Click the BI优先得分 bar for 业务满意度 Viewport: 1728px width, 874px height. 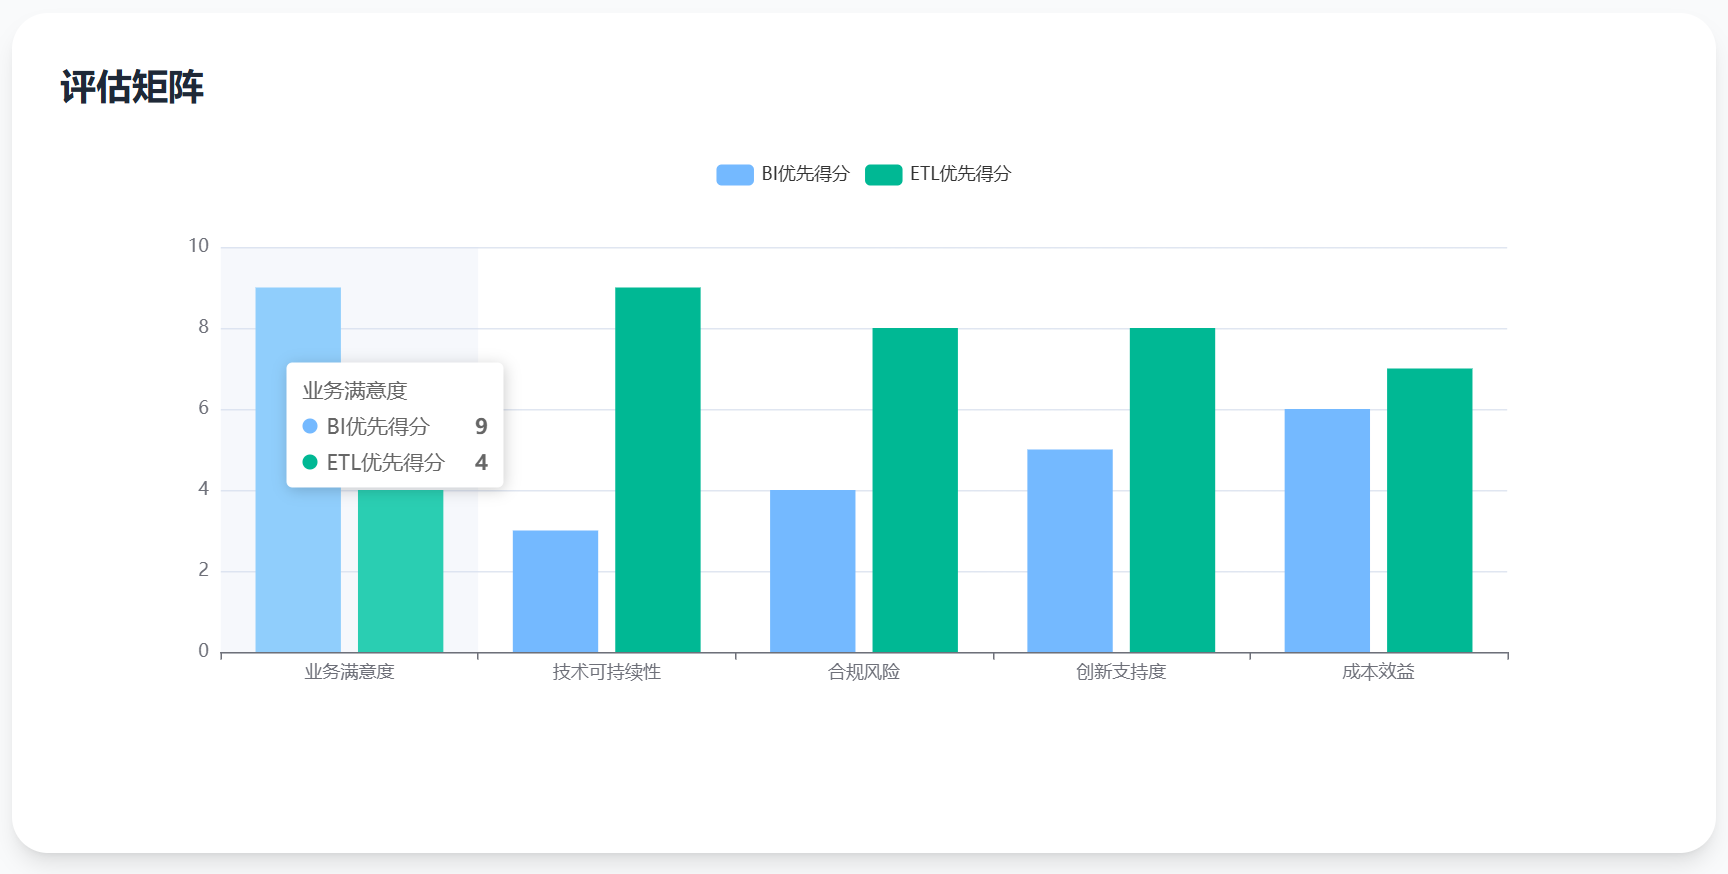click(298, 470)
